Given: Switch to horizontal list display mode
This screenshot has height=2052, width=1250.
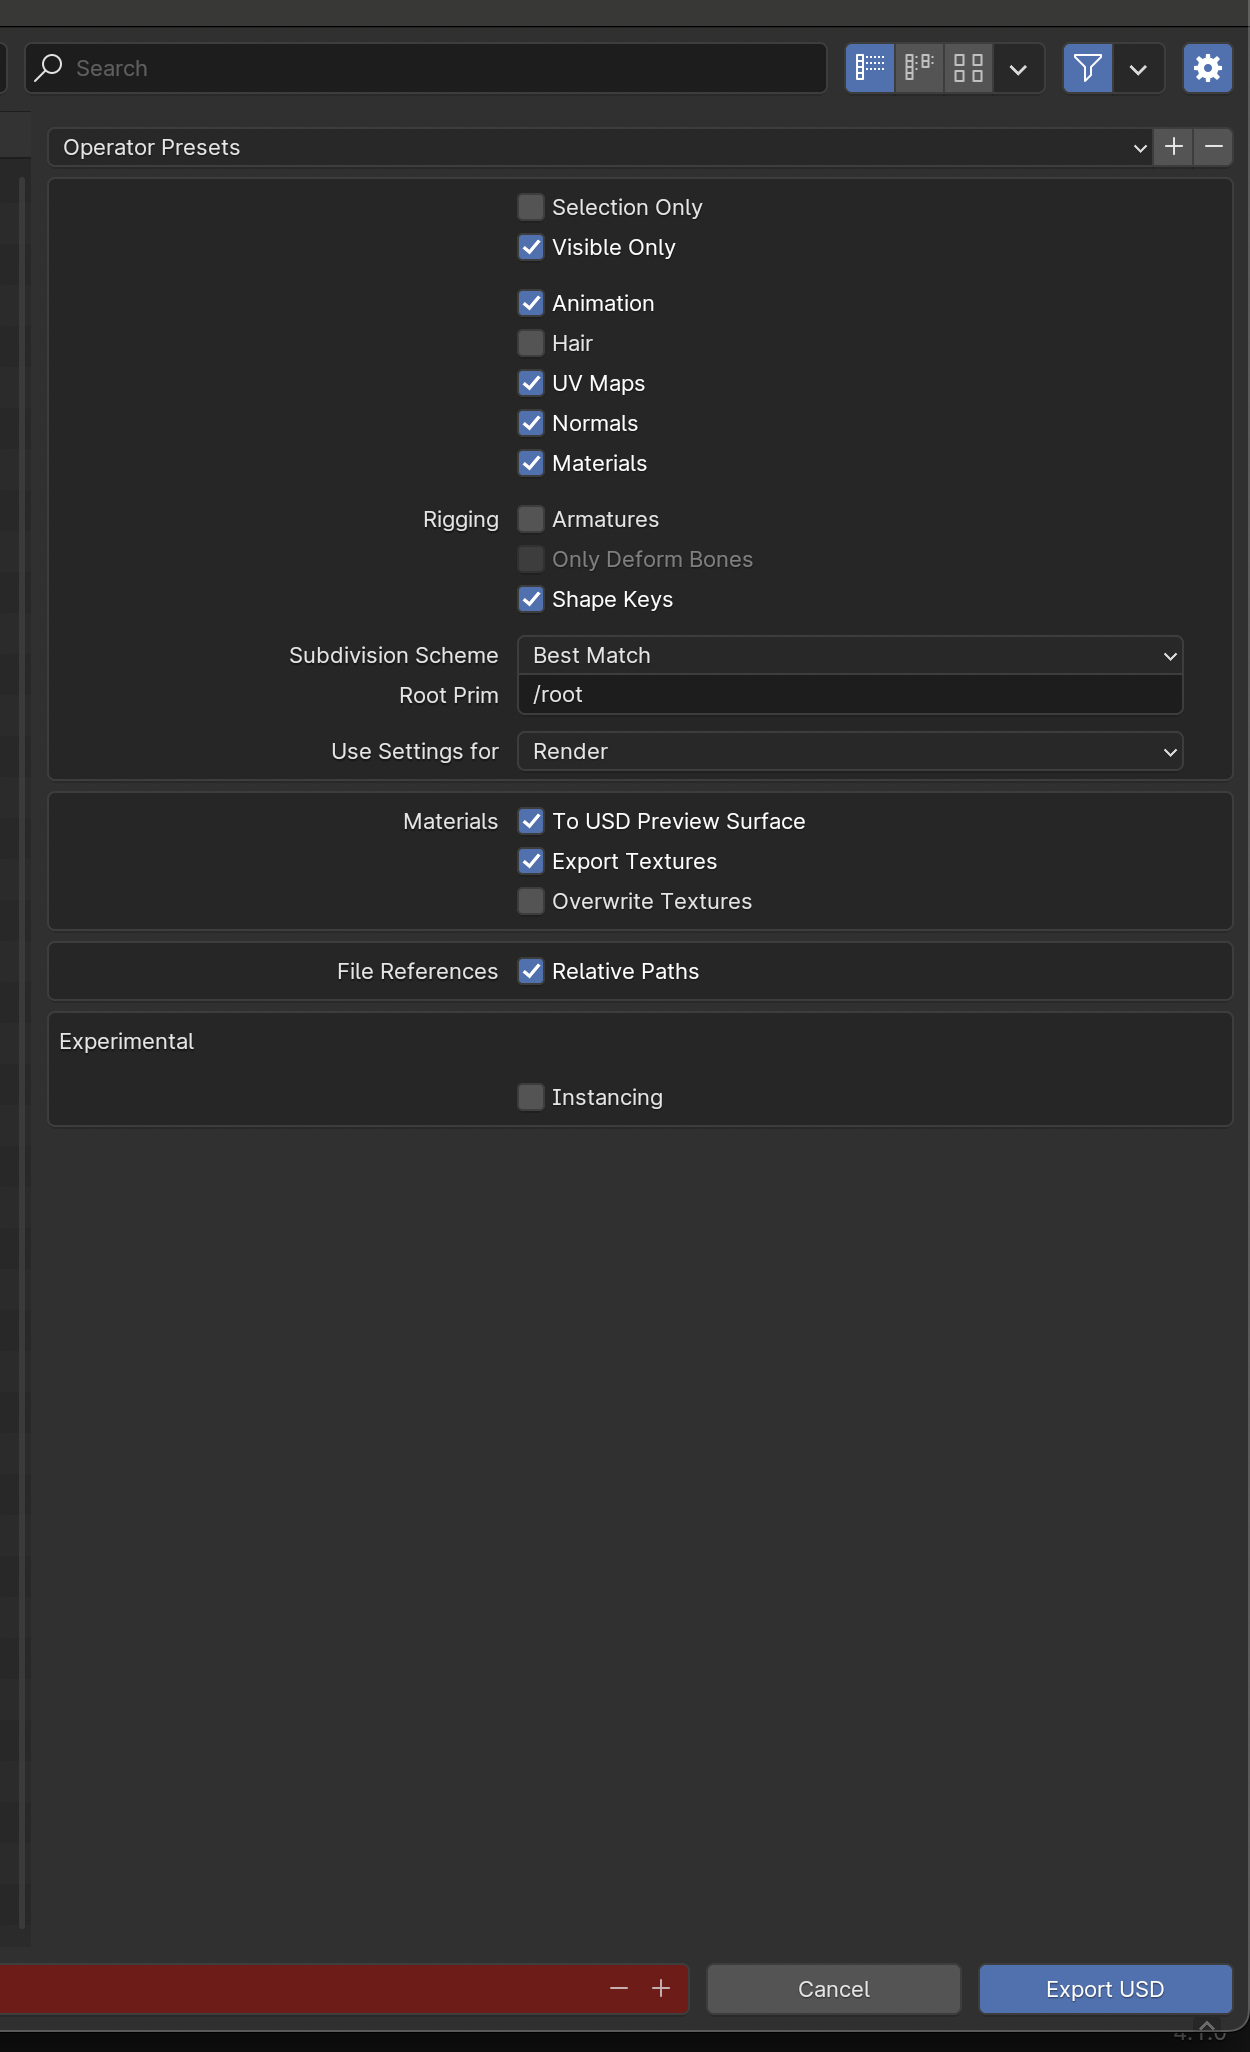Looking at the screenshot, I should click(x=919, y=68).
